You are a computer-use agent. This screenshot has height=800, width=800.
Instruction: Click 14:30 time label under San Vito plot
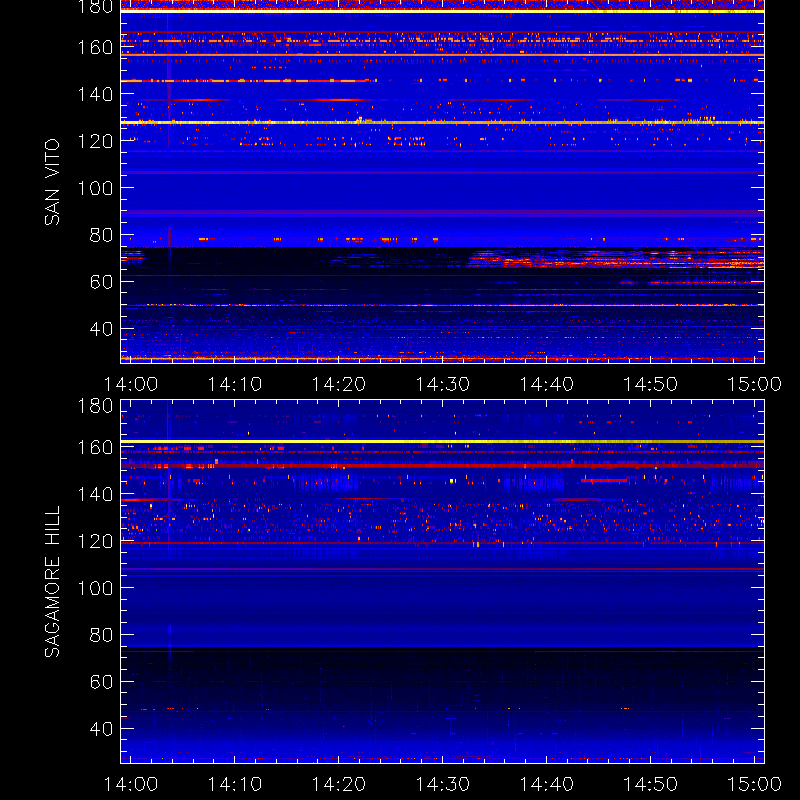point(443,384)
